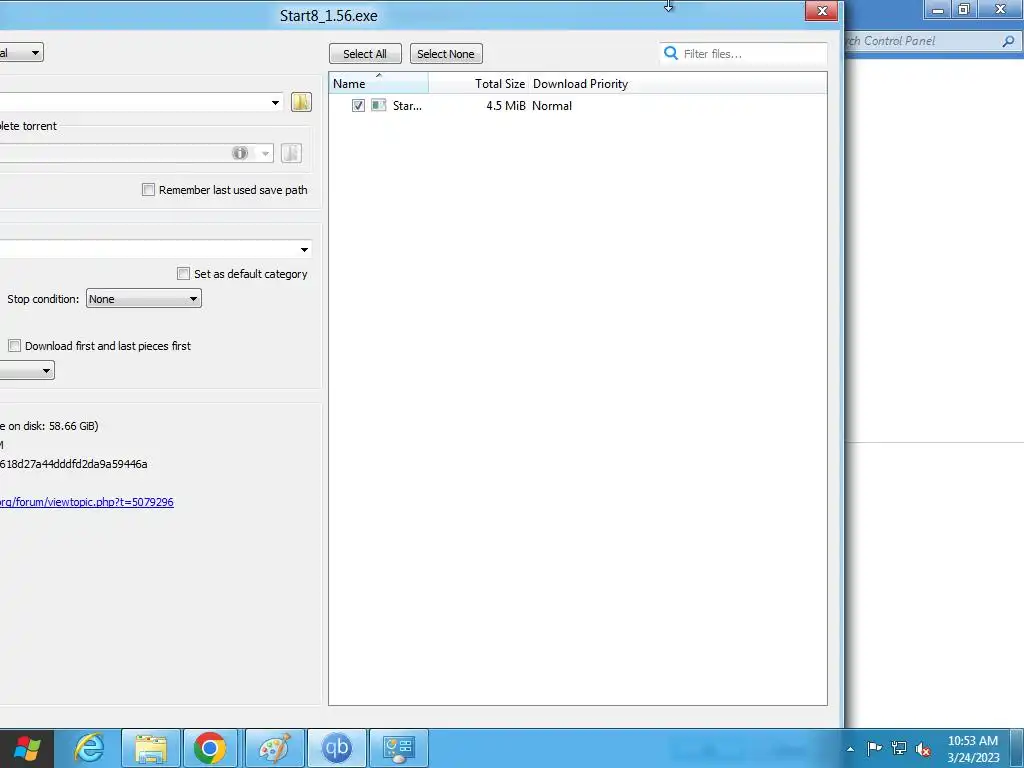Enable Remember last used save path
This screenshot has height=768, width=1024.
tap(148, 189)
